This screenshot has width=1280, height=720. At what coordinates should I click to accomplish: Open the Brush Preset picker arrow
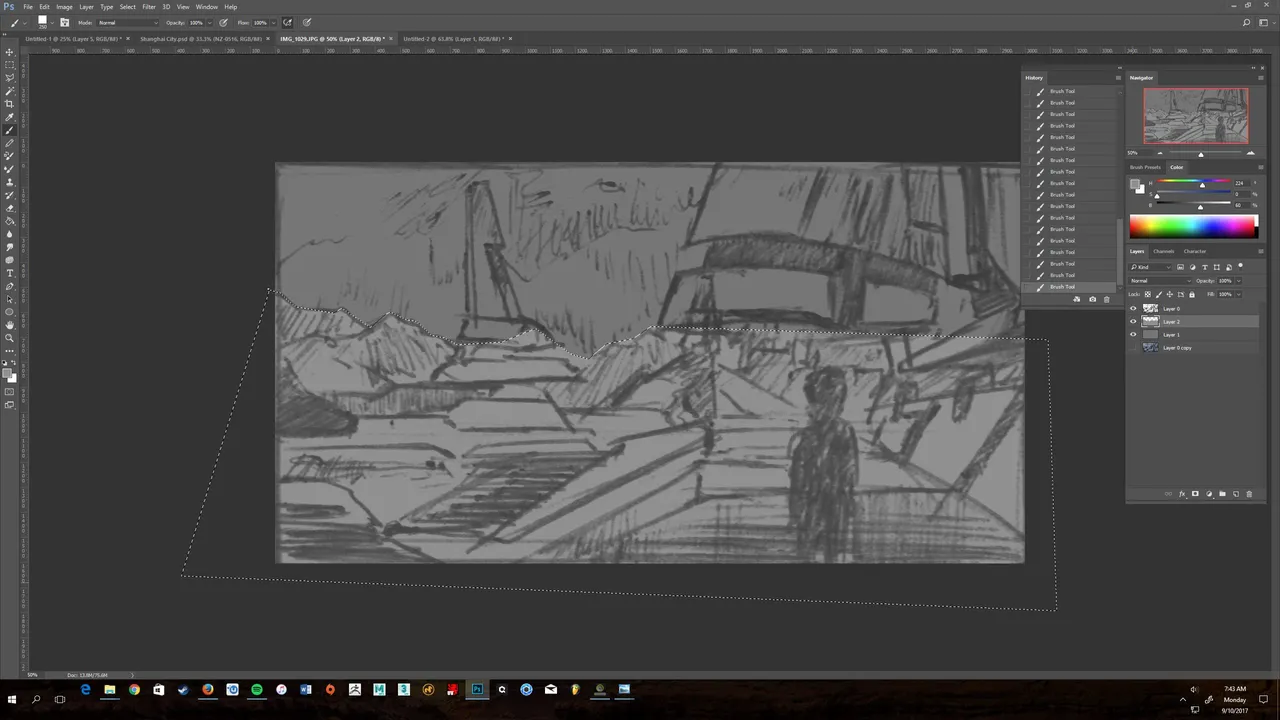tap(54, 22)
